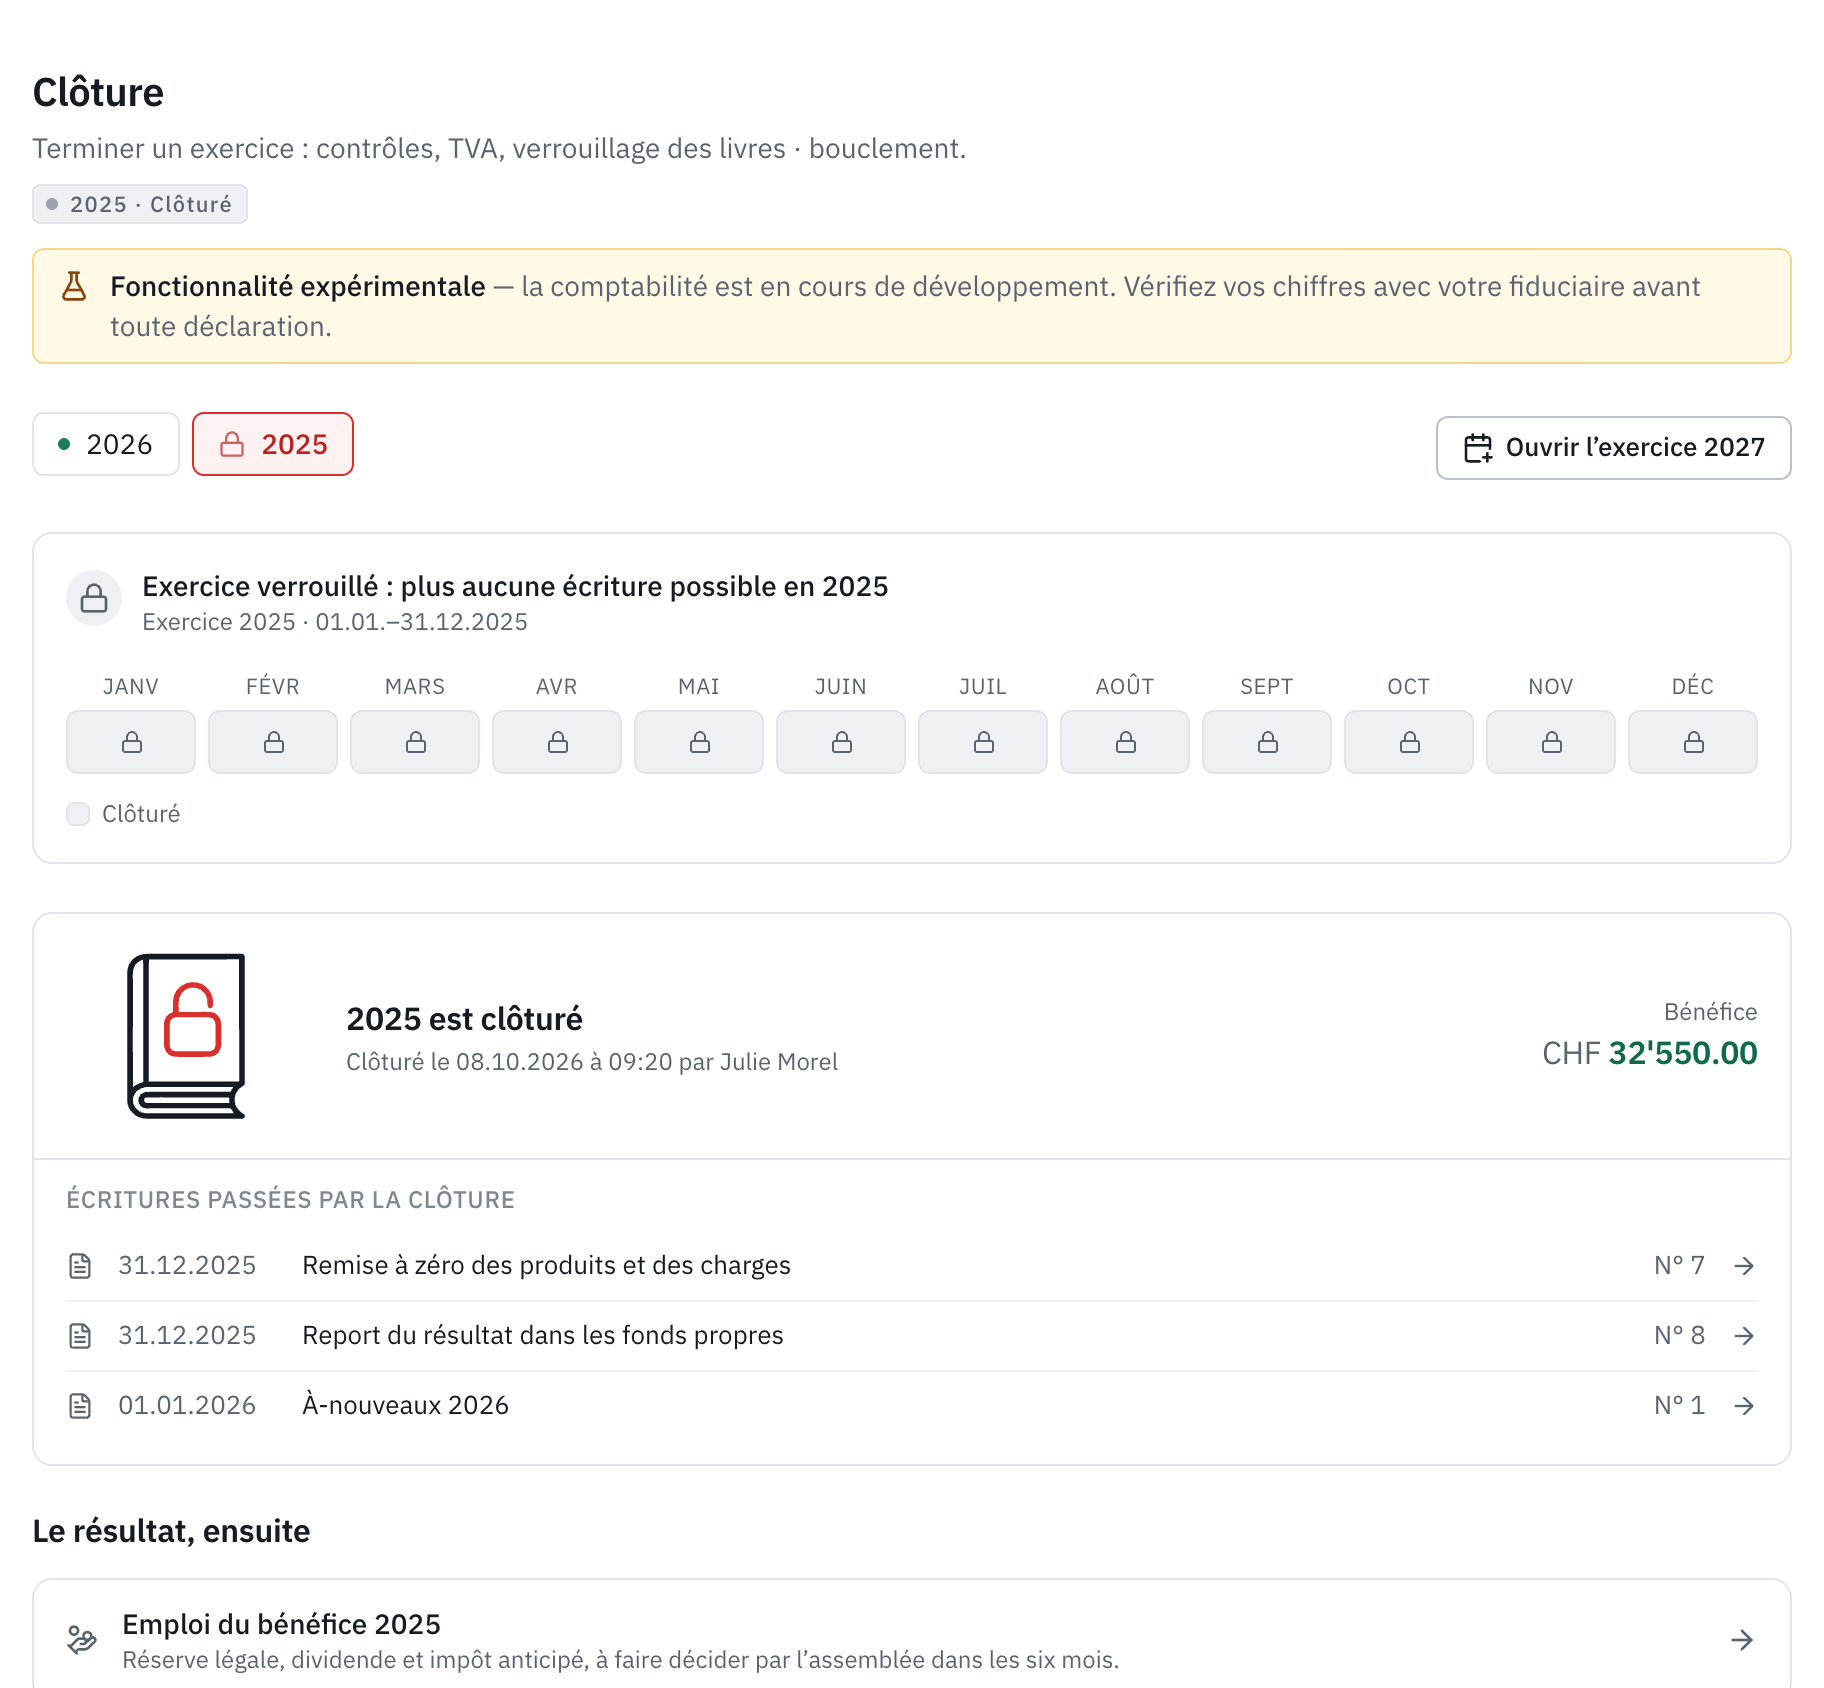Click document icon of À-nouveaux 2026 row

[80, 1406]
